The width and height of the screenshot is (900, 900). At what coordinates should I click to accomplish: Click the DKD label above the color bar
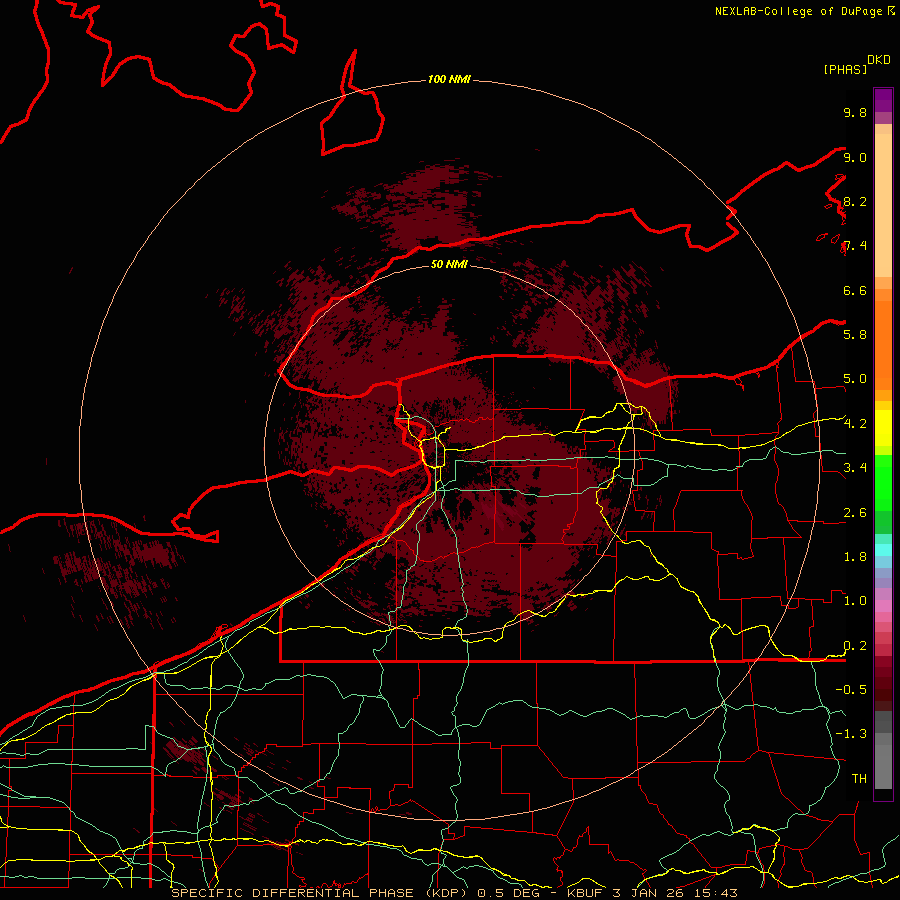[x=879, y=60]
